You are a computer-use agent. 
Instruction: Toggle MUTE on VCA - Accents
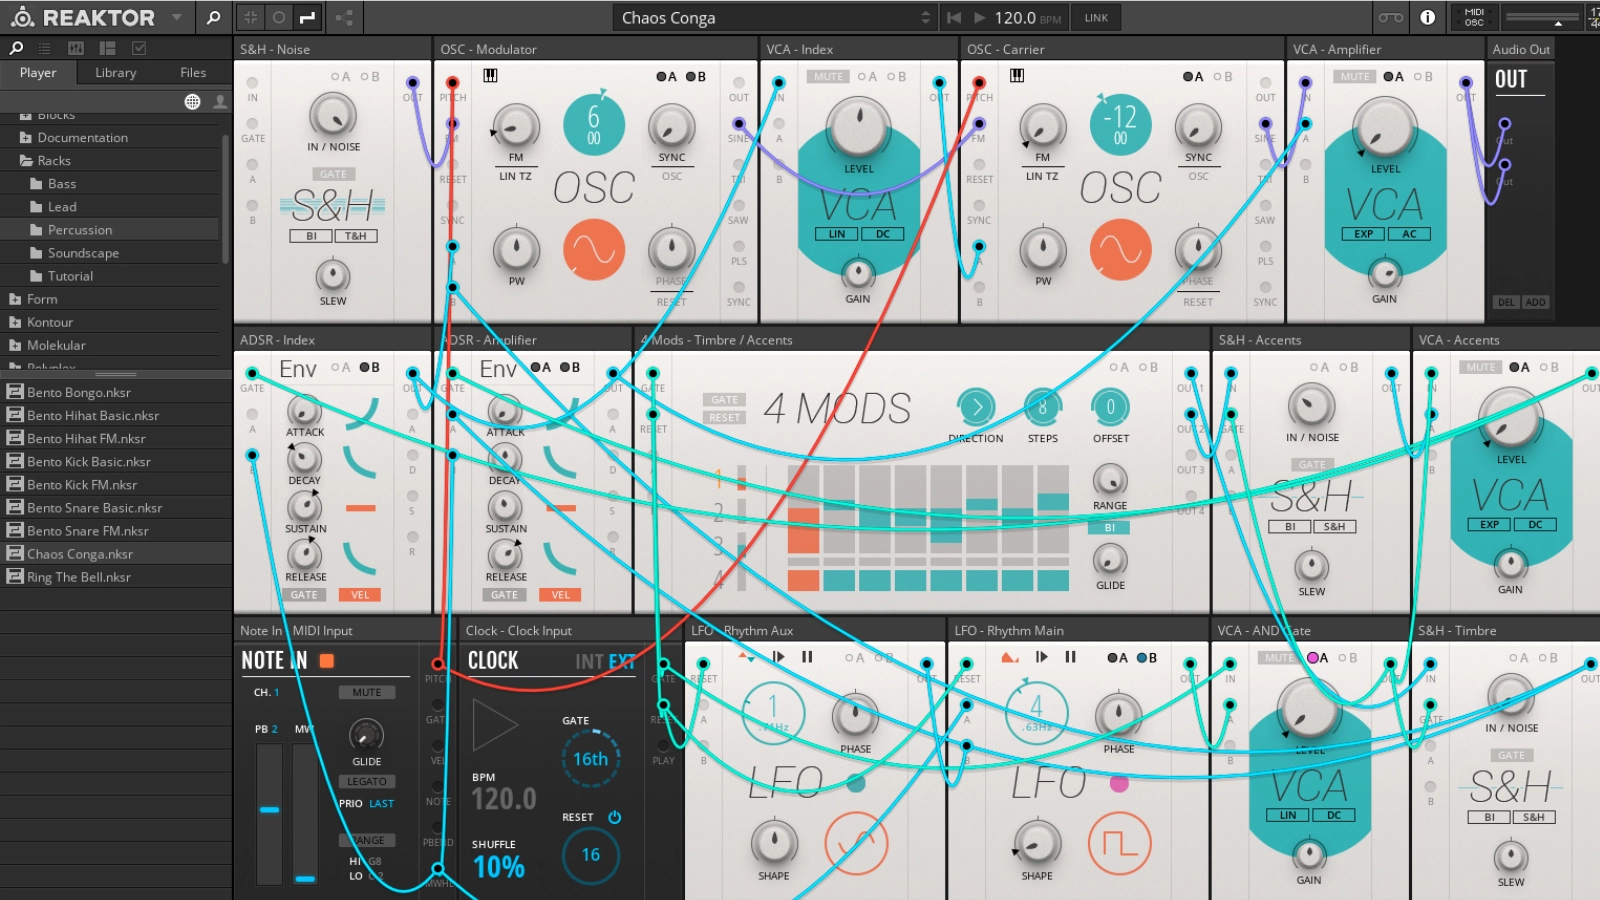[1481, 367]
